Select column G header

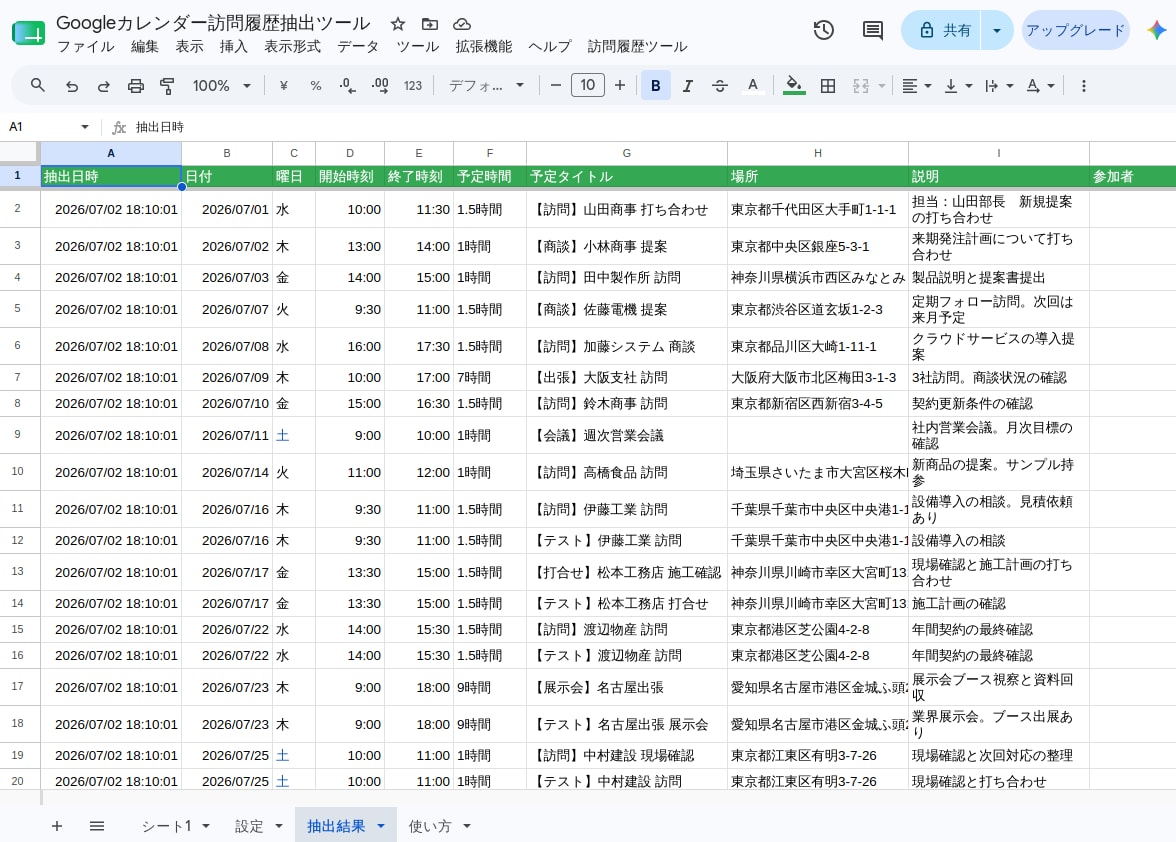(x=626, y=153)
